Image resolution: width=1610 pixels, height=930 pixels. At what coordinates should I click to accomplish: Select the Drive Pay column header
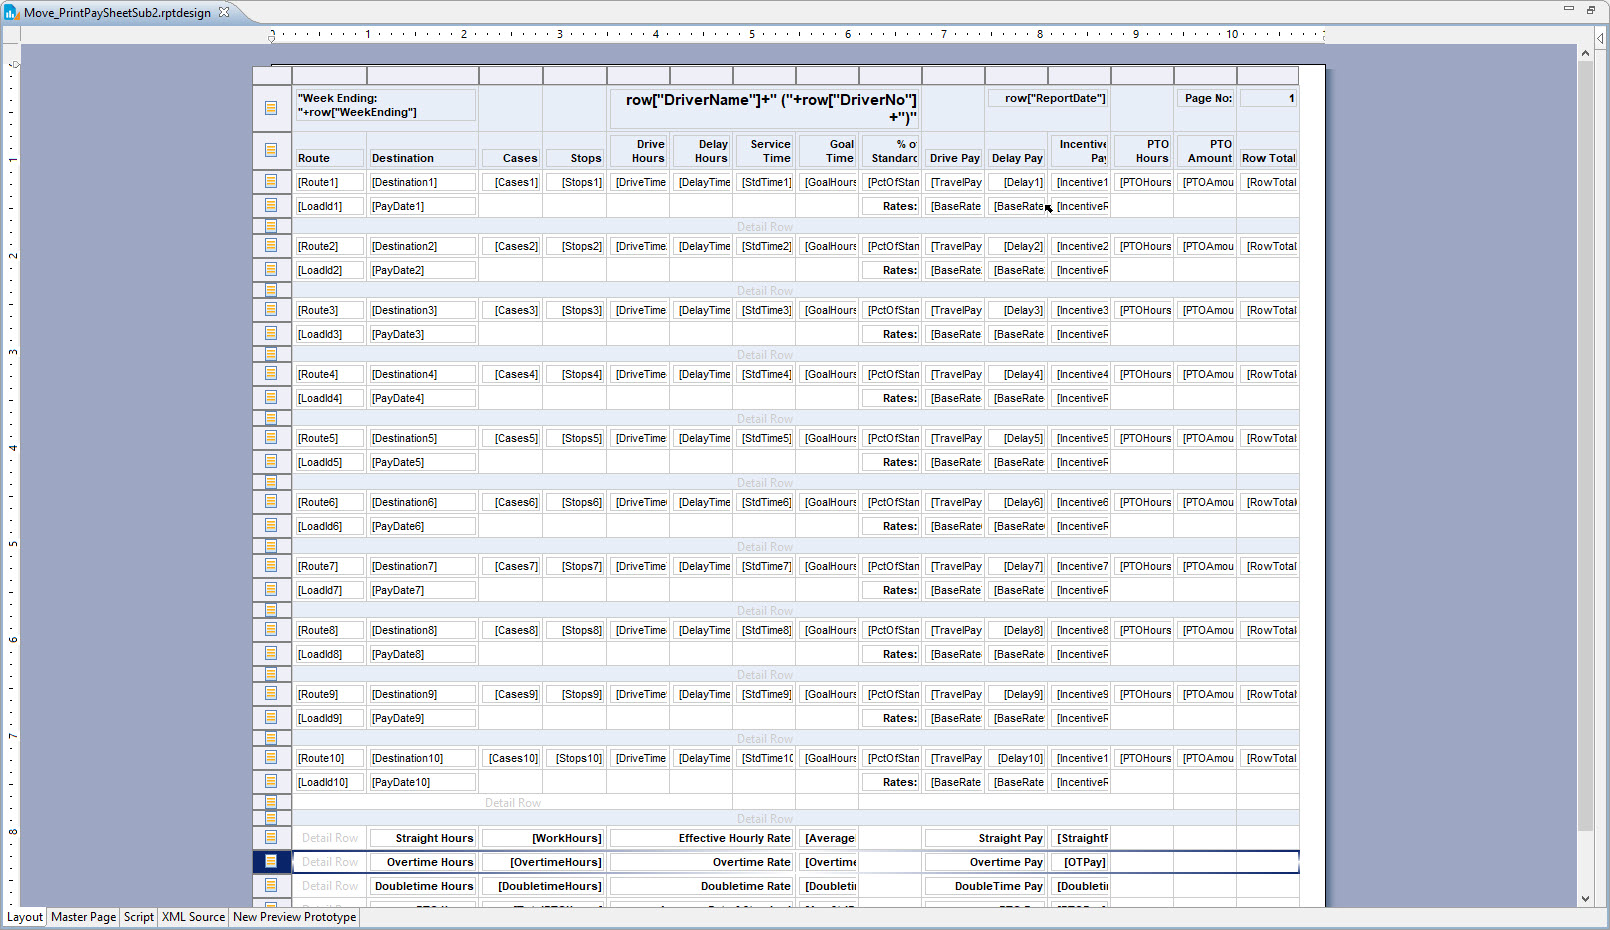pos(954,158)
